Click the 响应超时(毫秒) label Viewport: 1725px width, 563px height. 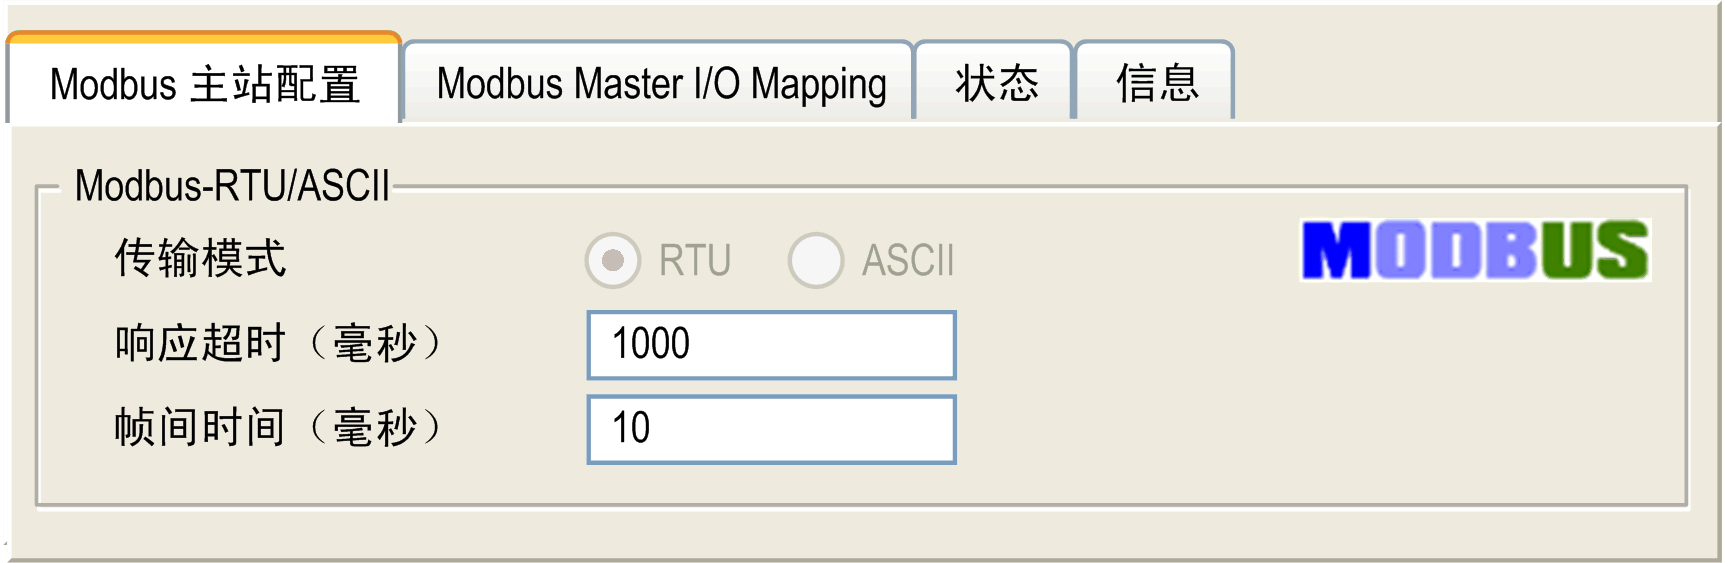278,344
